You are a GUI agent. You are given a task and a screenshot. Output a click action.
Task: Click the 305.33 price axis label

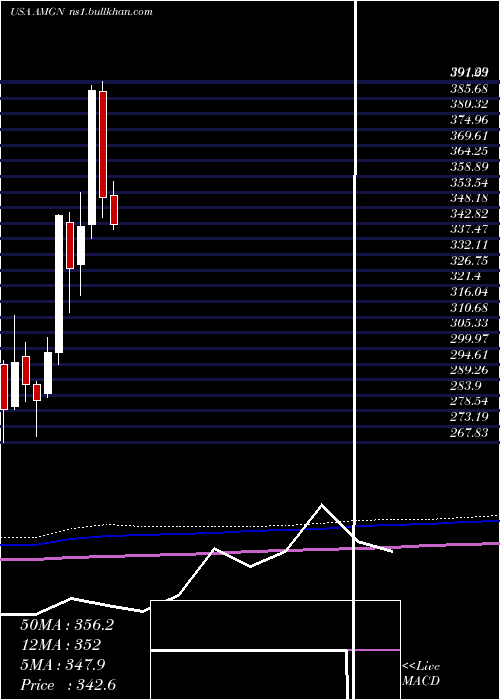click(x=469, y=323)
